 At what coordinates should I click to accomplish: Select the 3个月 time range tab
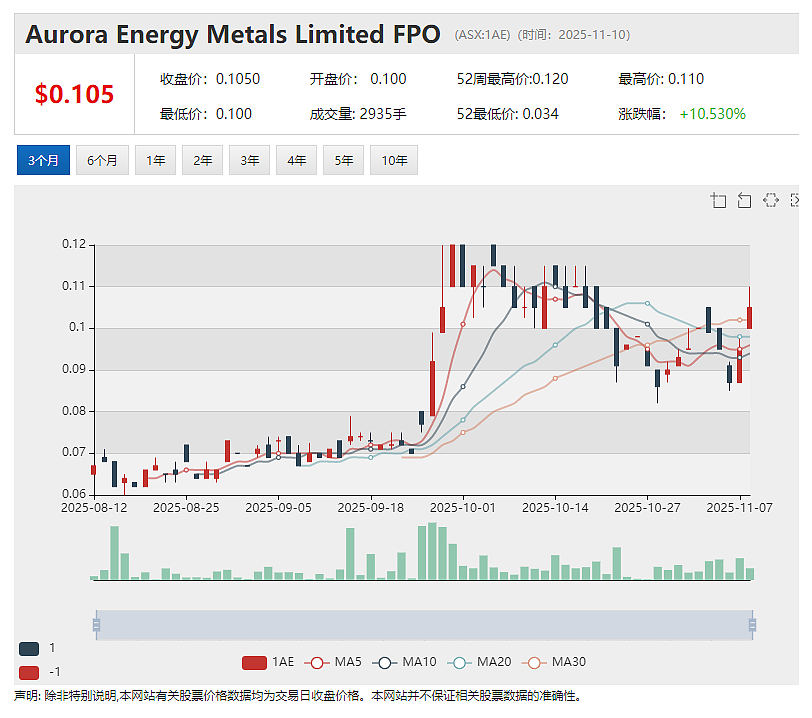[x=43, y=160]
